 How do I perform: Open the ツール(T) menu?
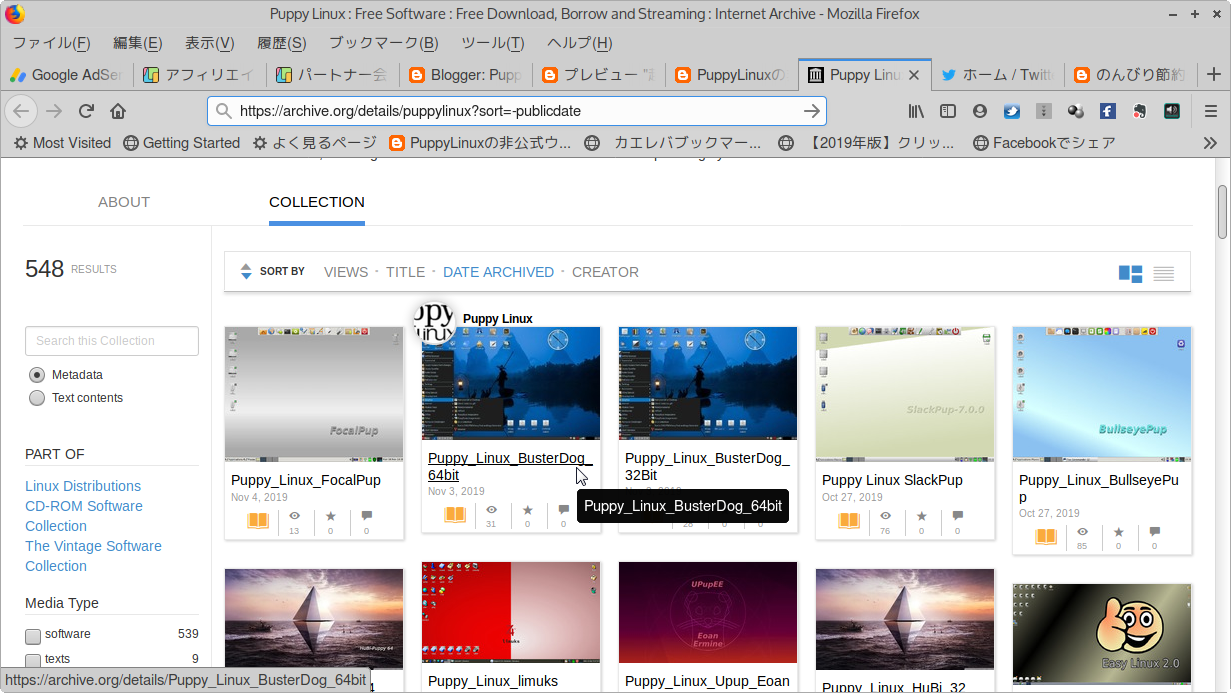click(x=492, y=43)
